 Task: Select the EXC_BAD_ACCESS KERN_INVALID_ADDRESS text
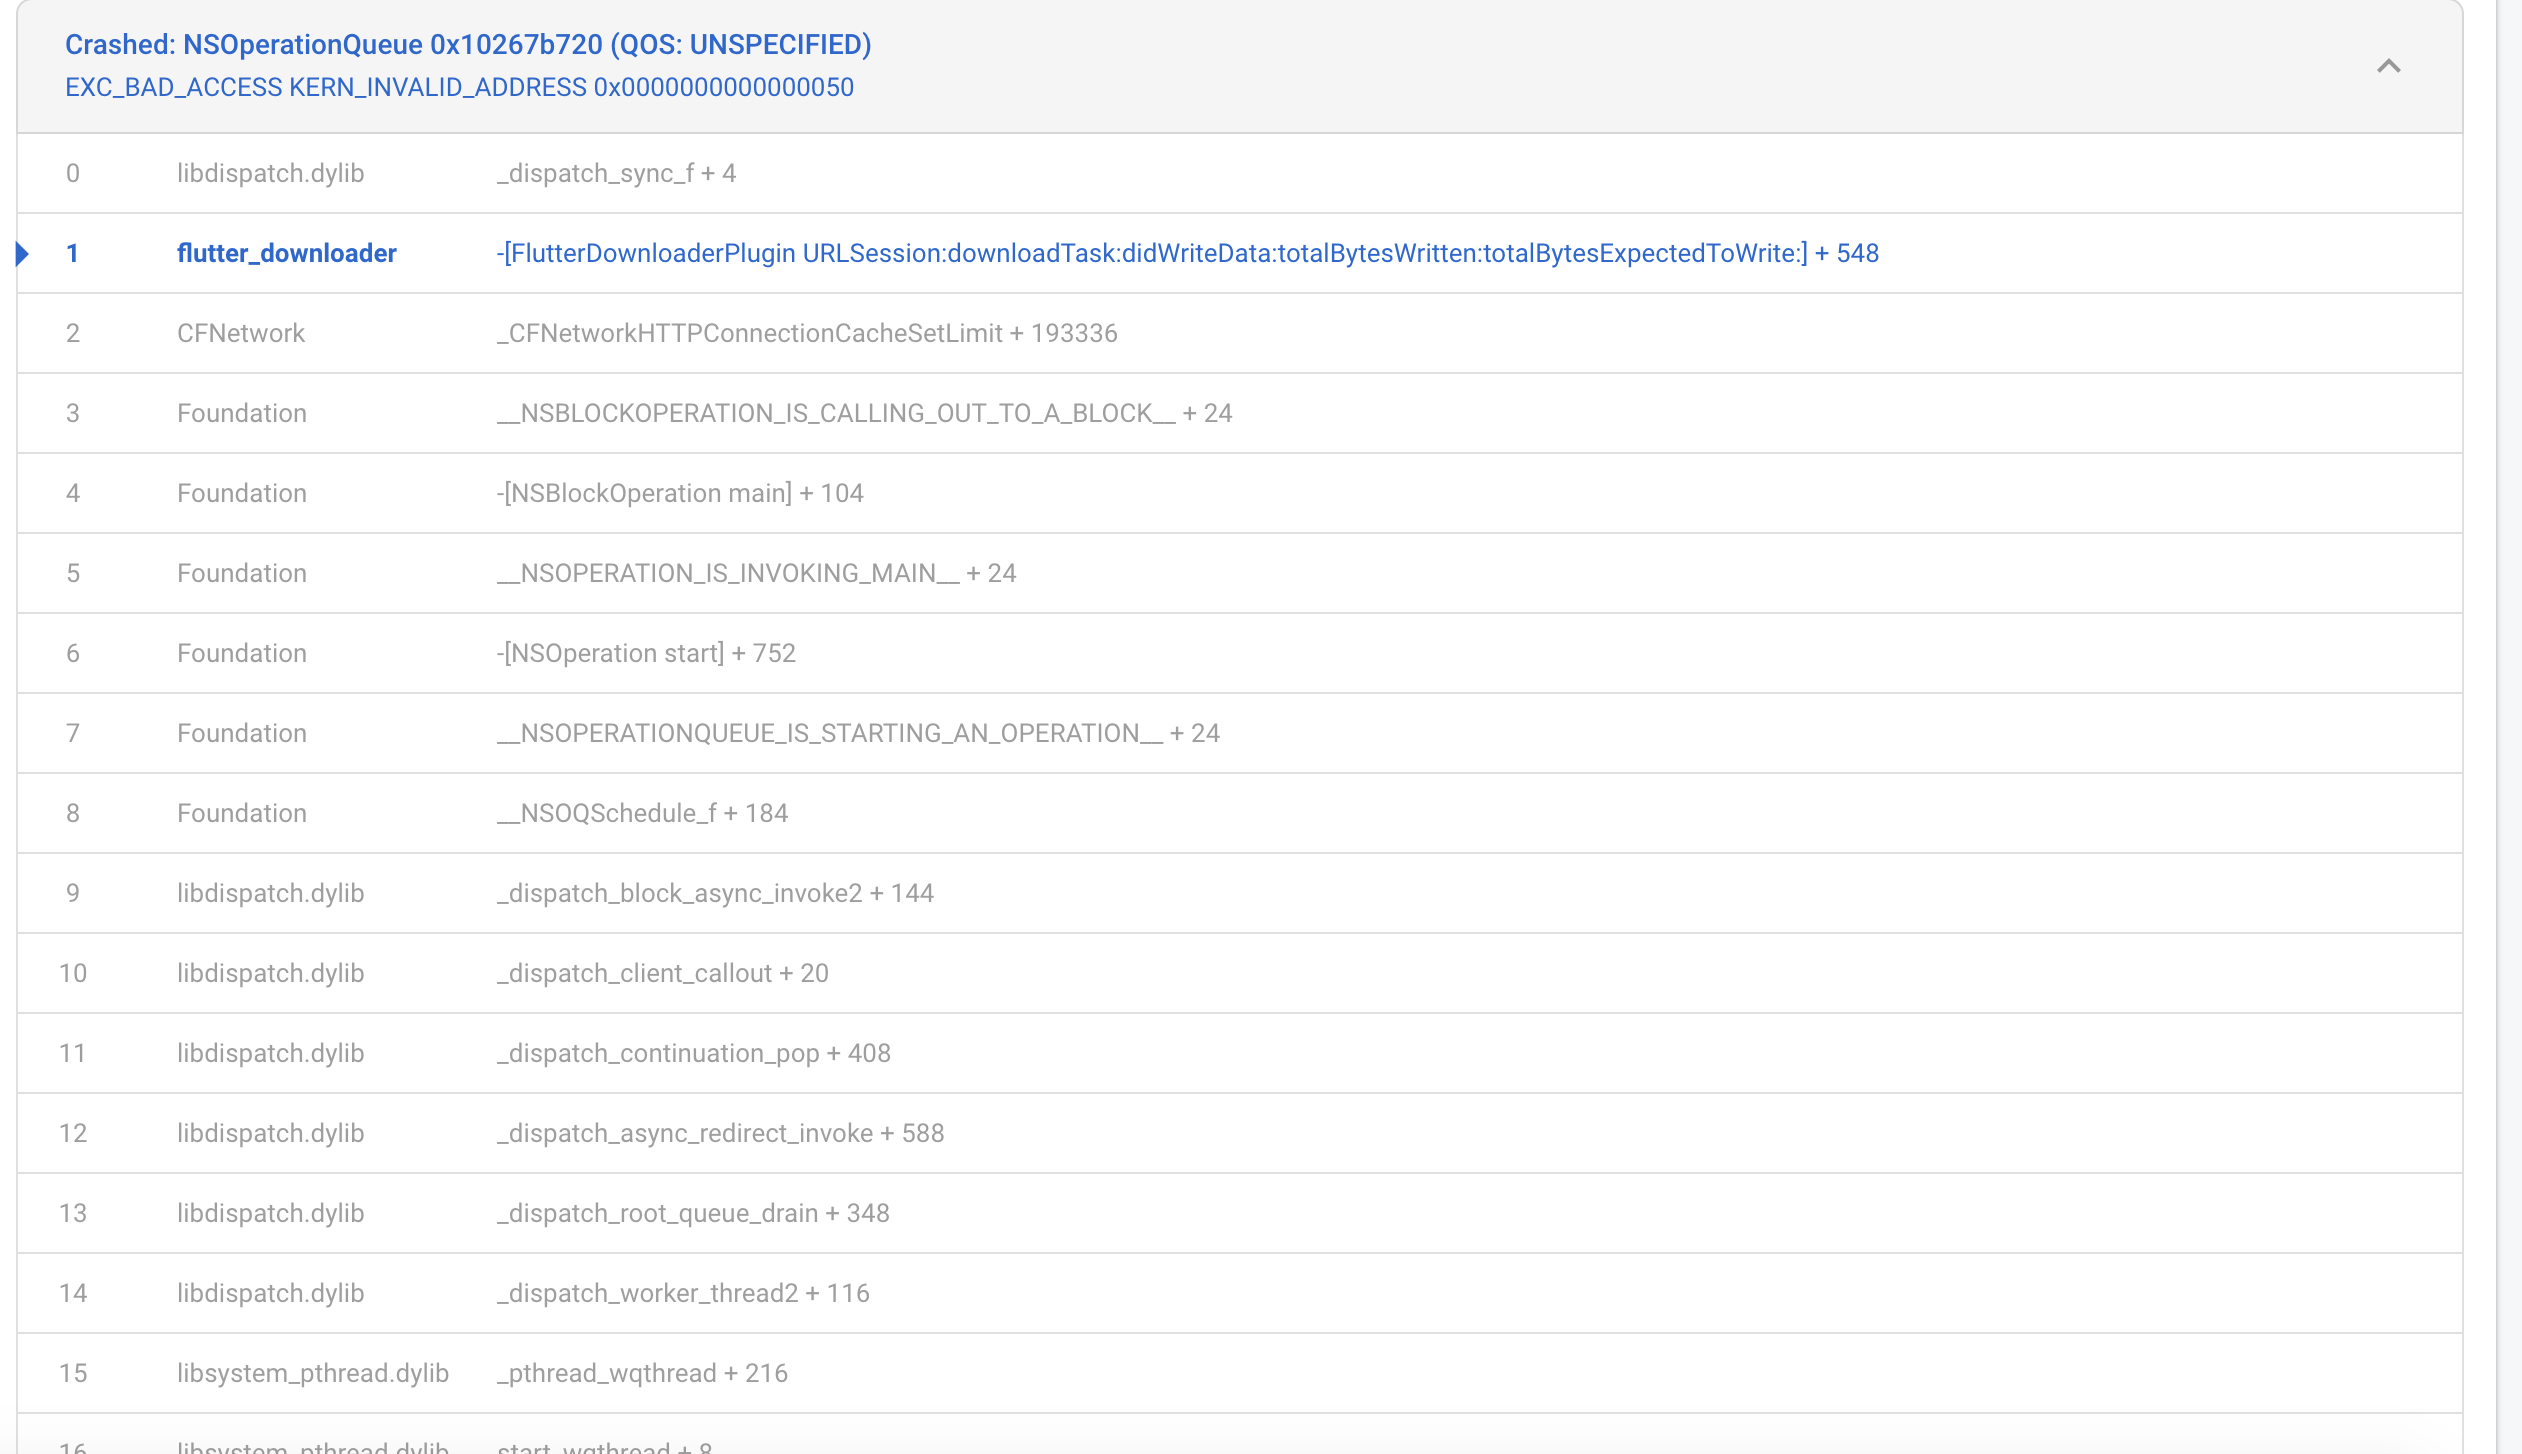[459, 88]
